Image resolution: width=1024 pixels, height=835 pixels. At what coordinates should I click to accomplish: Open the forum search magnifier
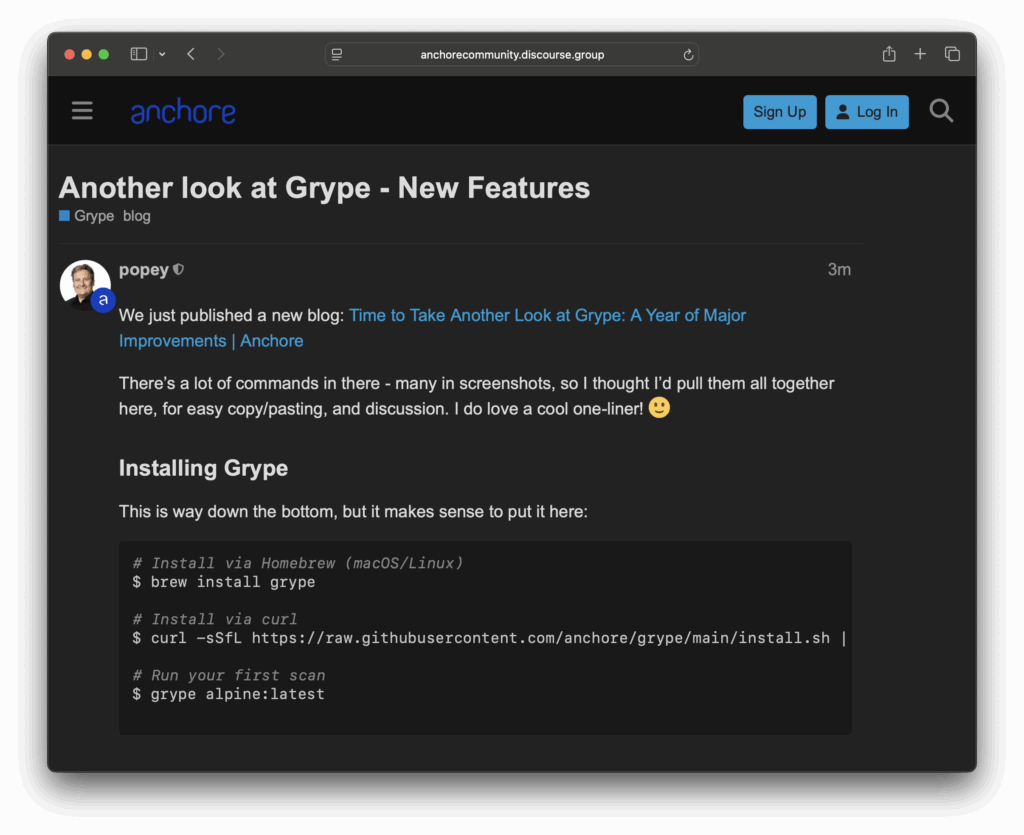[x=941, y=111]
